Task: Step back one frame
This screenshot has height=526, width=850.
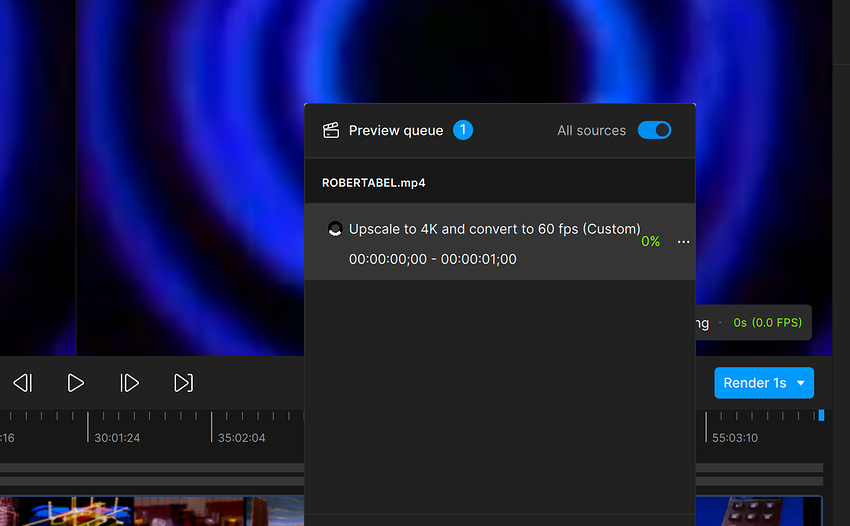Action: point(23,383)
